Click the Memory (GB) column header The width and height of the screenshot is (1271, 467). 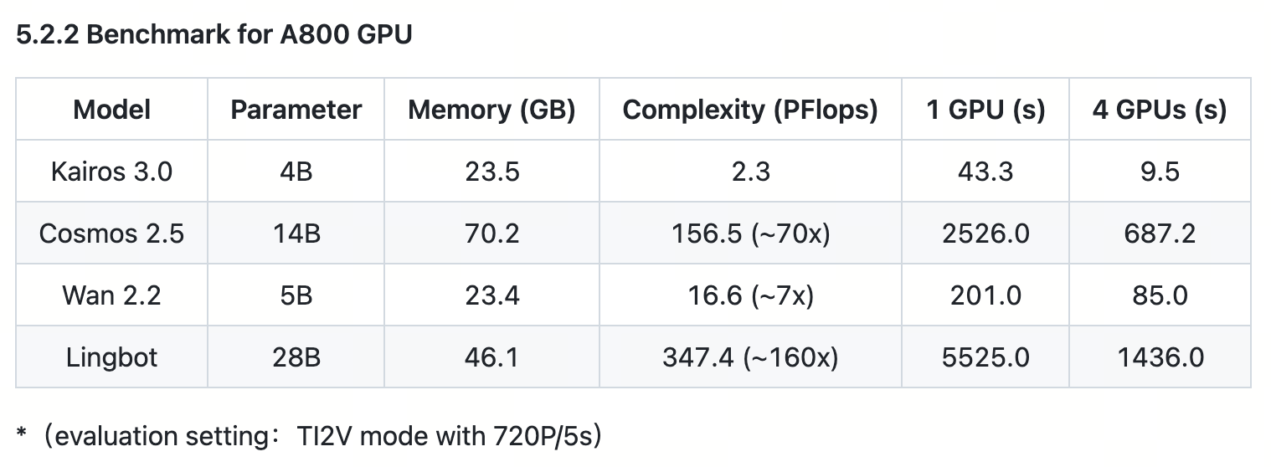[491, 110]
